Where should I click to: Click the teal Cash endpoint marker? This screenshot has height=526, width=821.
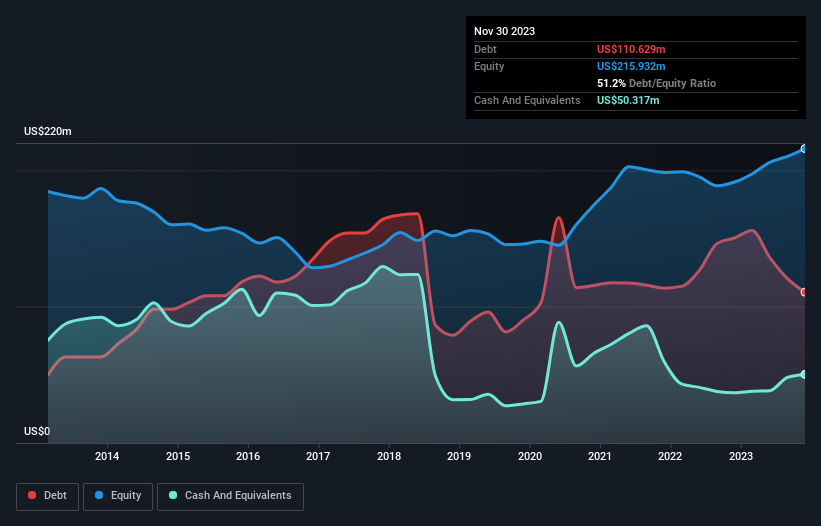click(x=804, y=374)
